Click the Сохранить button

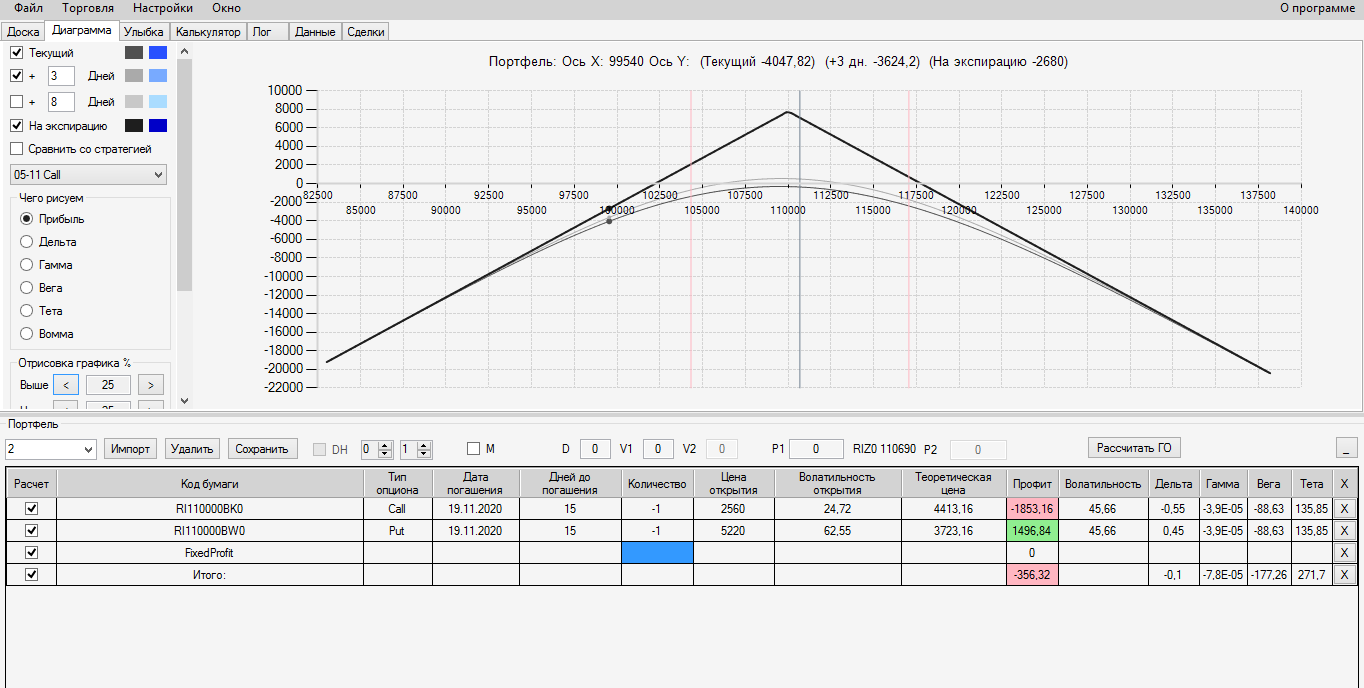[262, 449]
